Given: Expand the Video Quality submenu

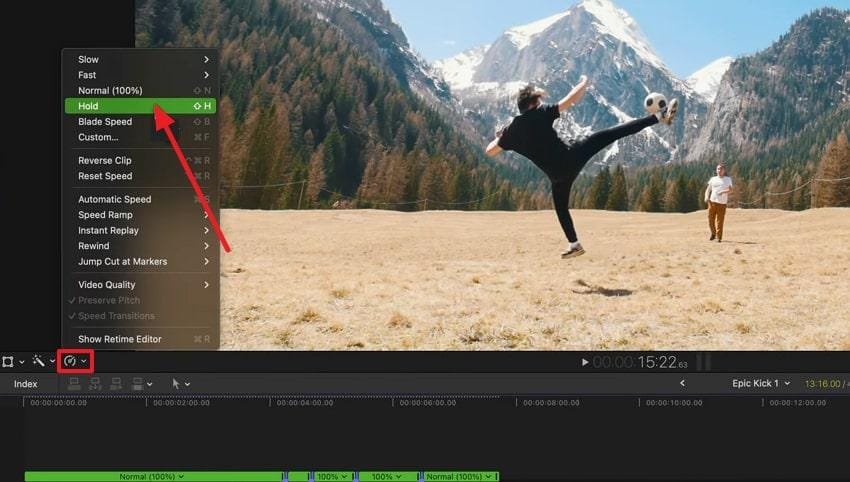Looking at the screenshot, I should pos(141,285).
